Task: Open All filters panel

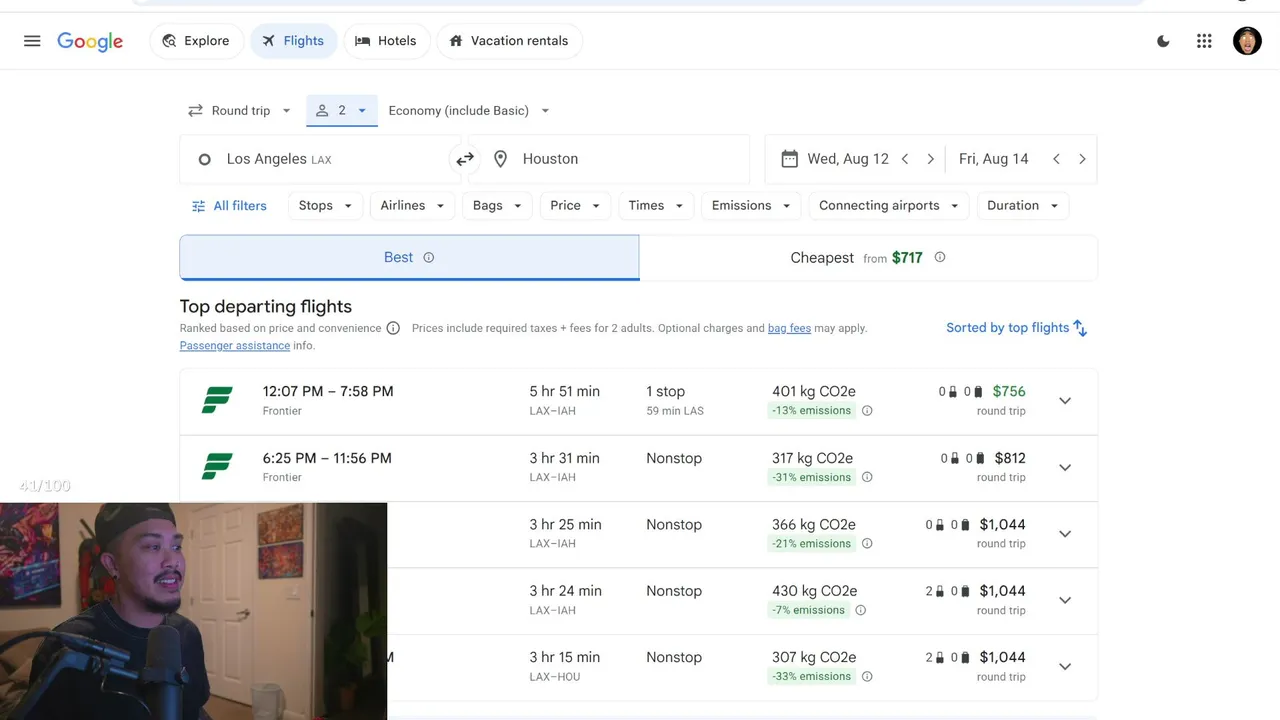Action: pos(229,206)
